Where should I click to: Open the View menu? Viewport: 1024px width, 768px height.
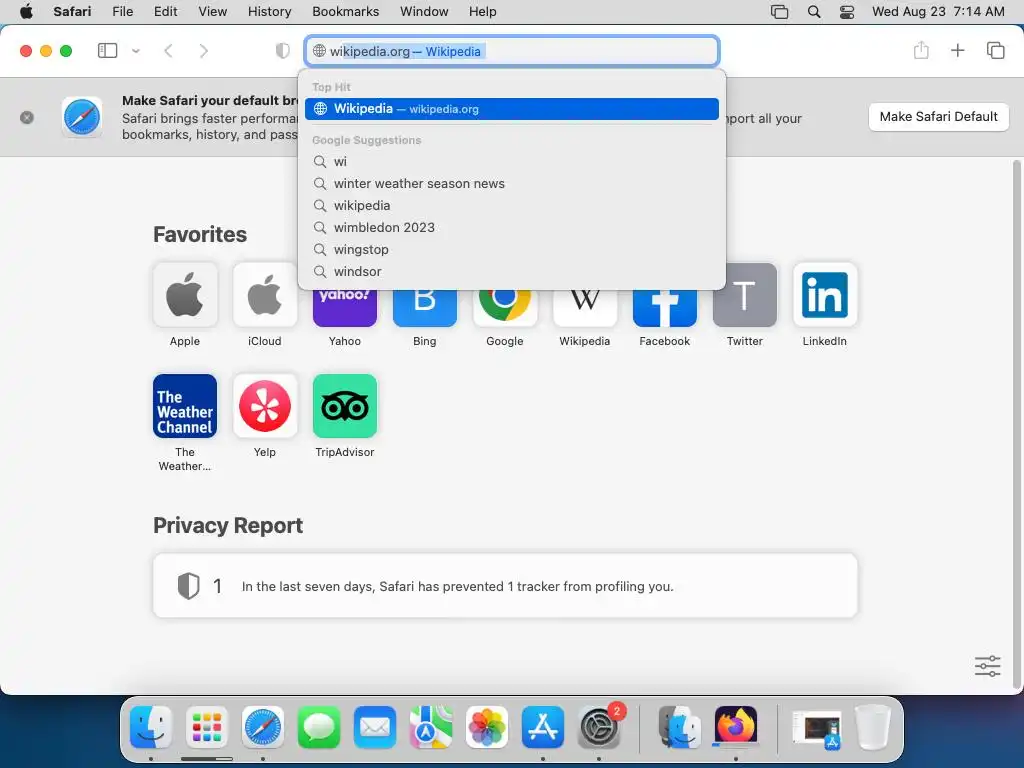(213, 11)
